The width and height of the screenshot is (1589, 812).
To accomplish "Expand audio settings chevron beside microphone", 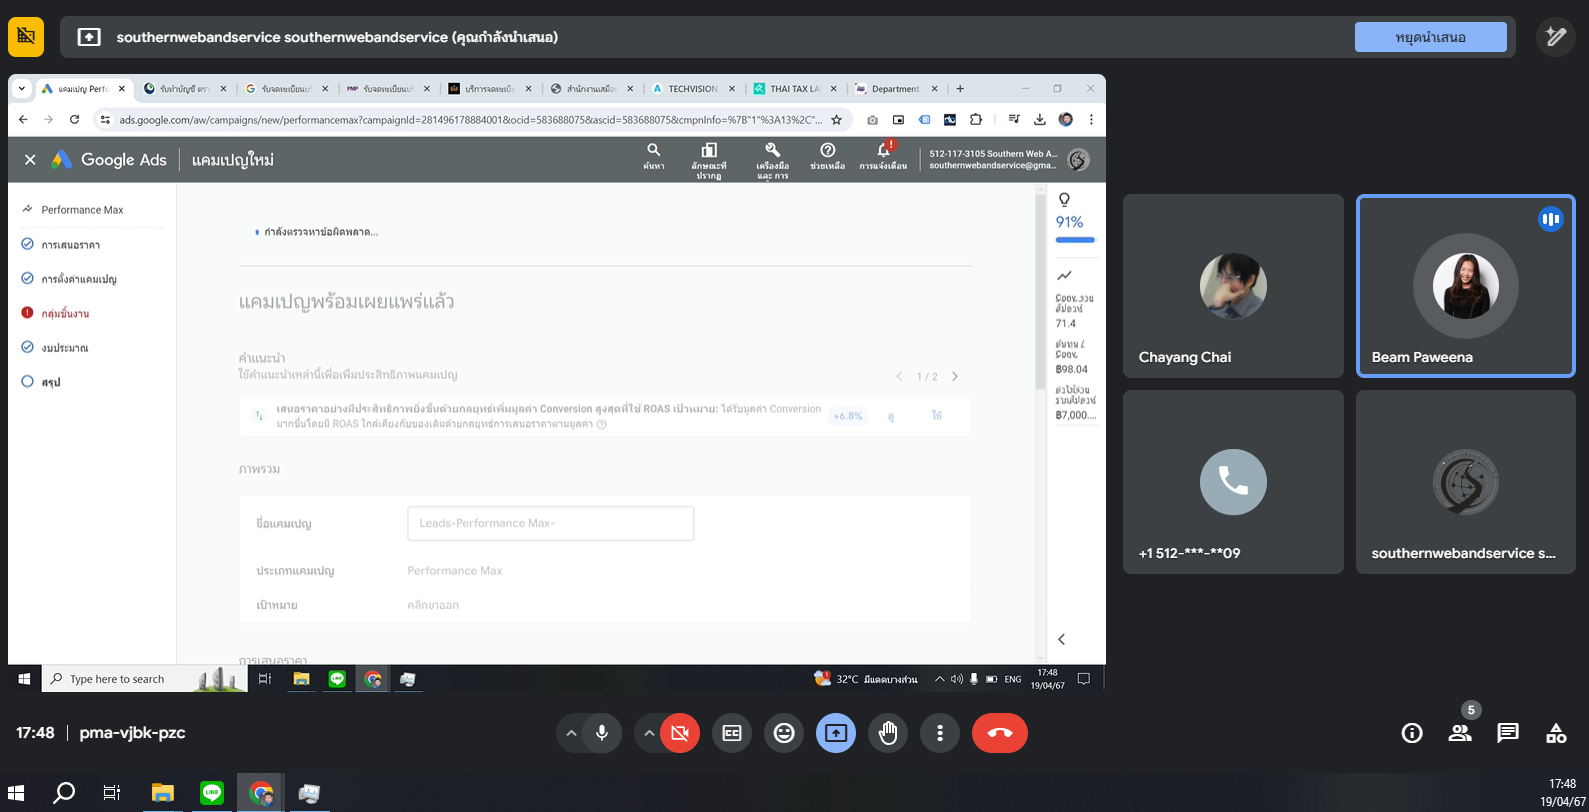I will 571,733.
